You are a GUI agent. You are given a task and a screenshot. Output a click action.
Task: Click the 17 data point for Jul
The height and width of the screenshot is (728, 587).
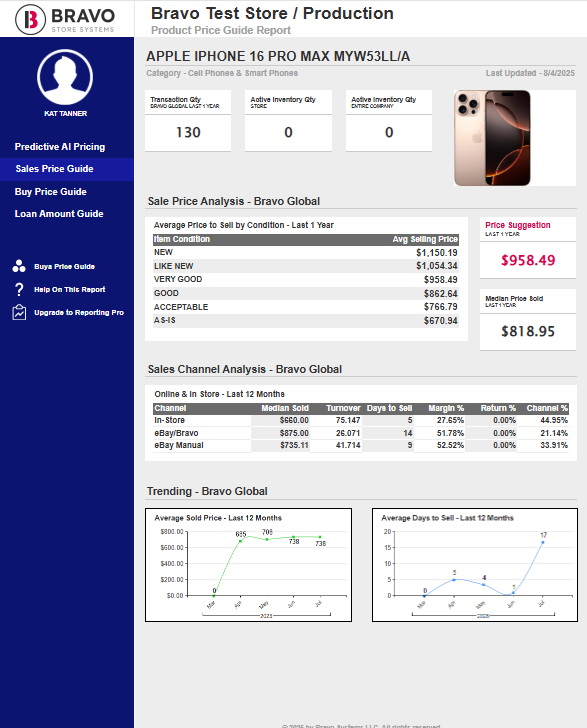click(x=543, y=541)
